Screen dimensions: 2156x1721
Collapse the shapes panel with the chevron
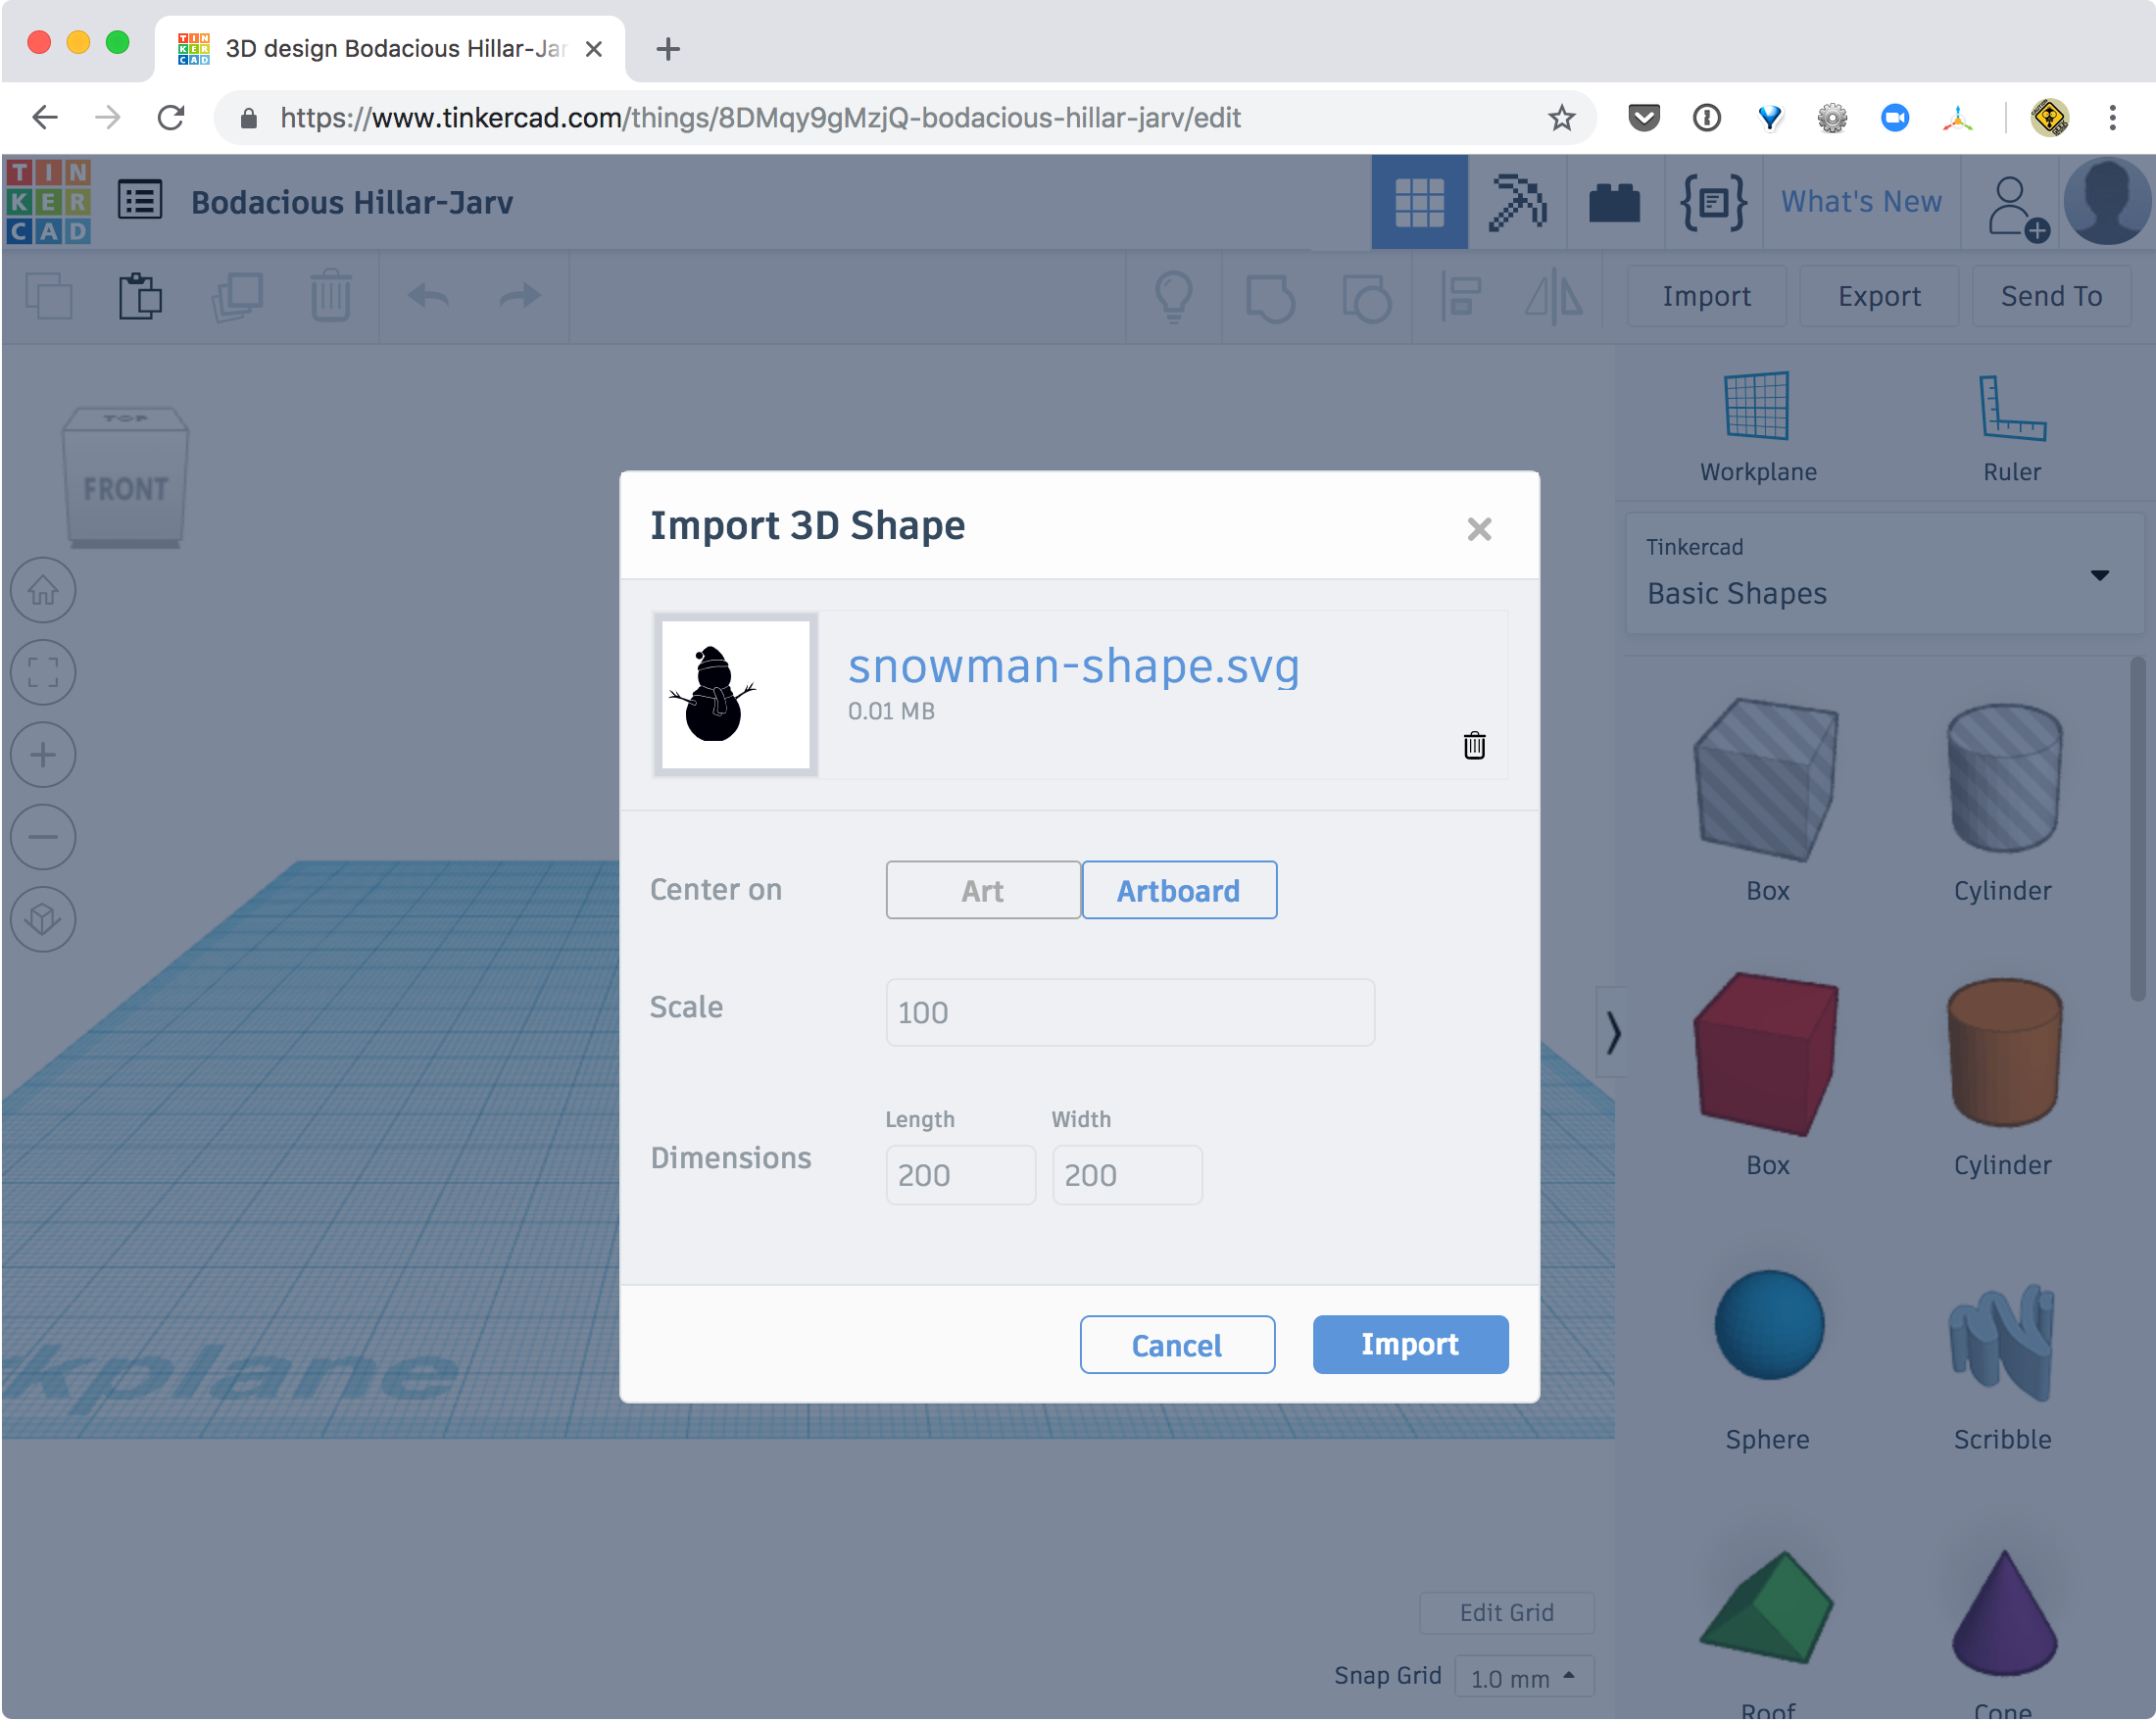coord(1612,1035)
